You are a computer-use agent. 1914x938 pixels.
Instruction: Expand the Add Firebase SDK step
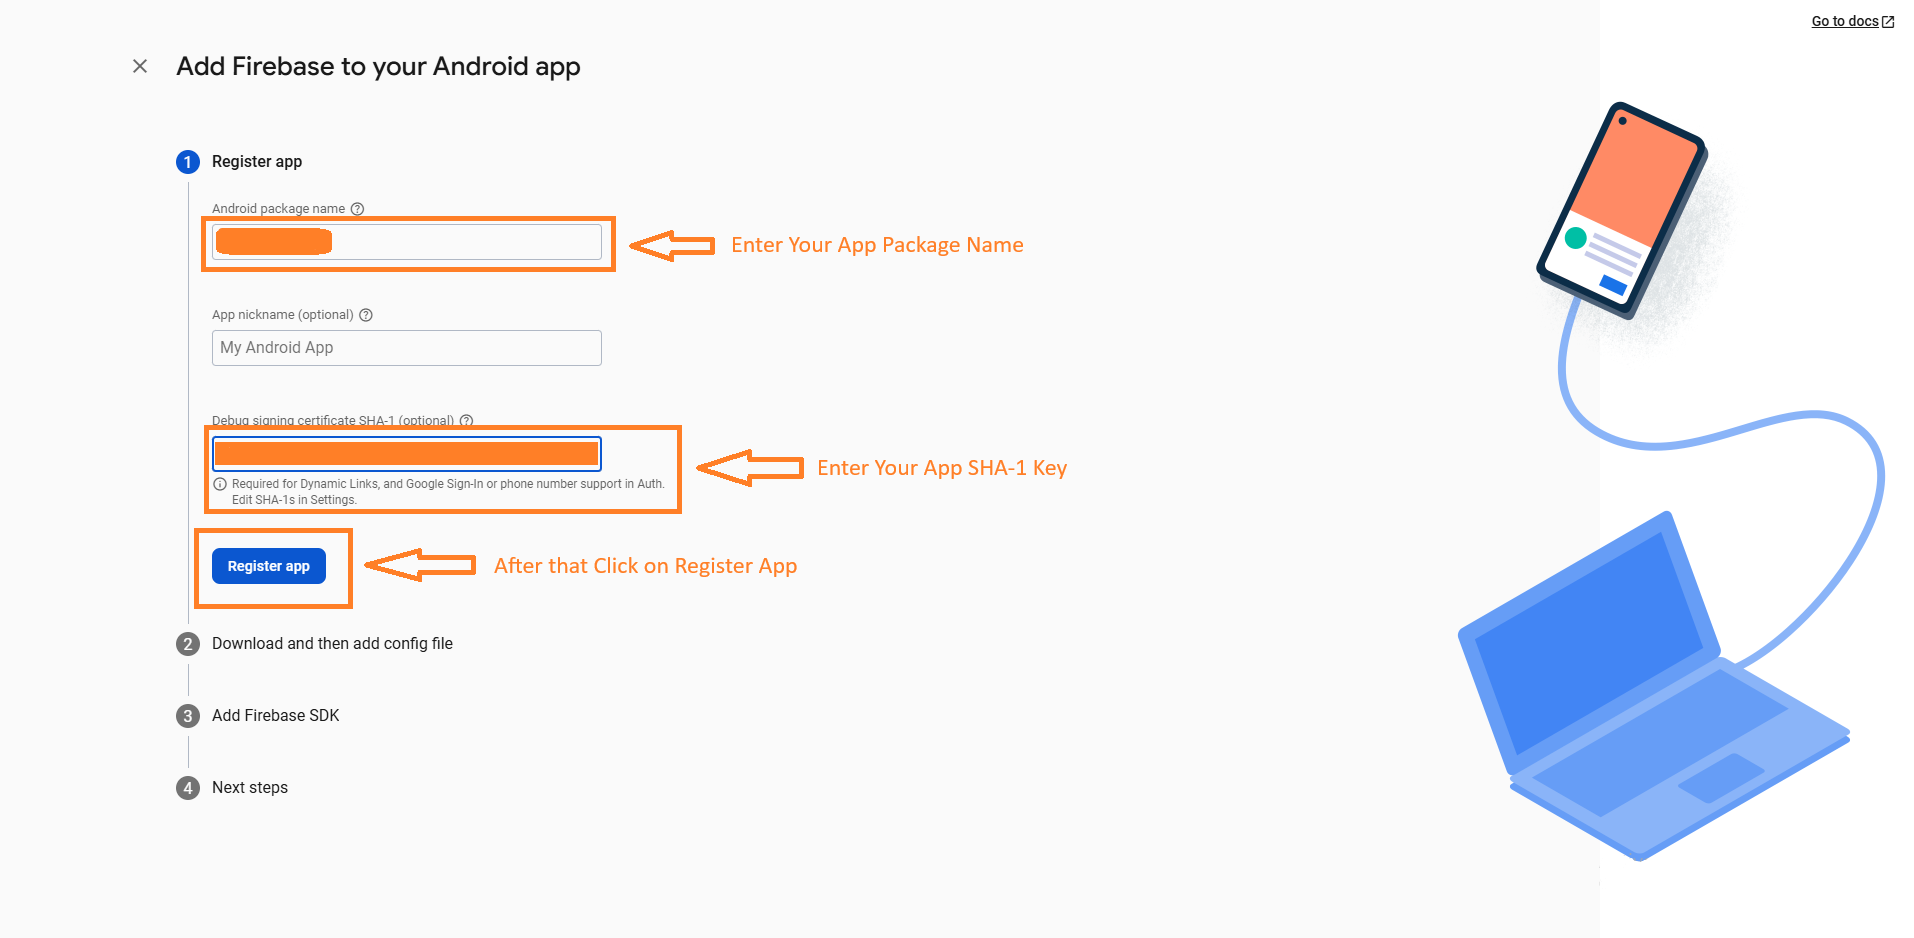click(x=276, y=716)
